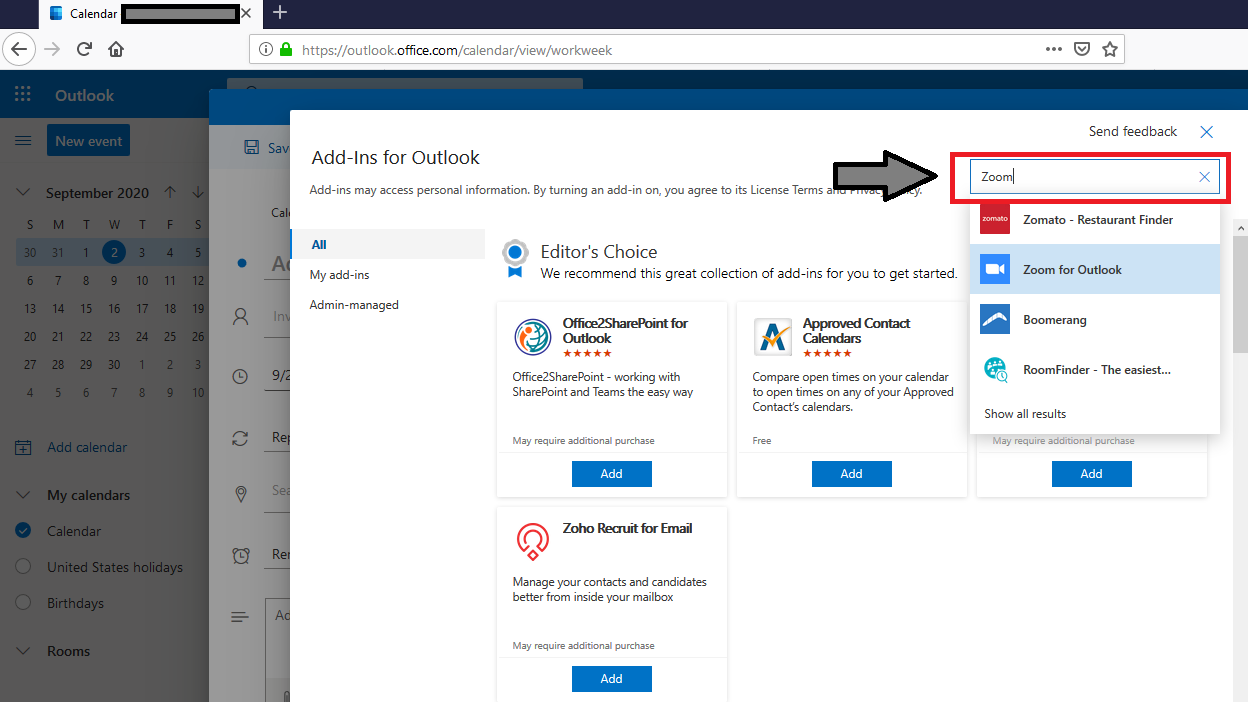Select September 24 in mini calendar
Image resolution: width=1248 pixels, height=702 pixels.
point(142,337)
